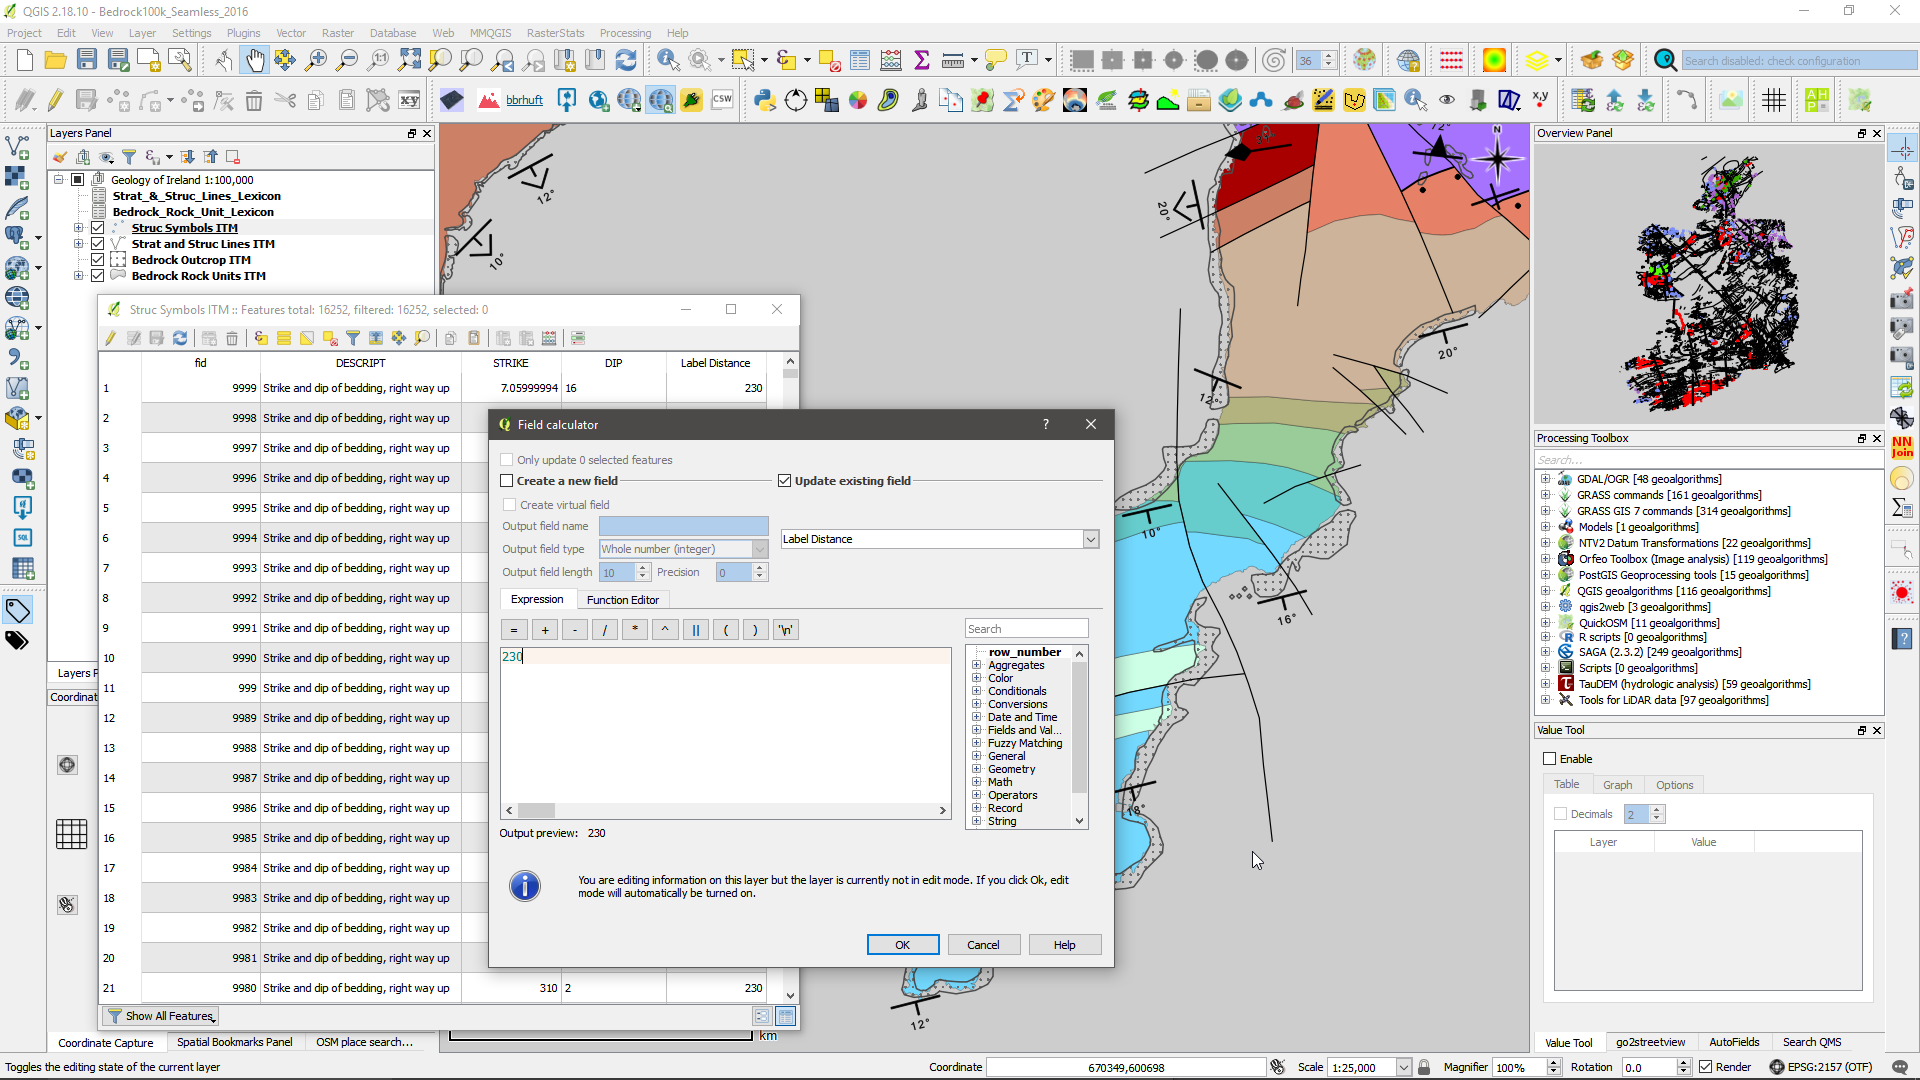Select the Pan Map hand tool

click(x=255, y=61)
